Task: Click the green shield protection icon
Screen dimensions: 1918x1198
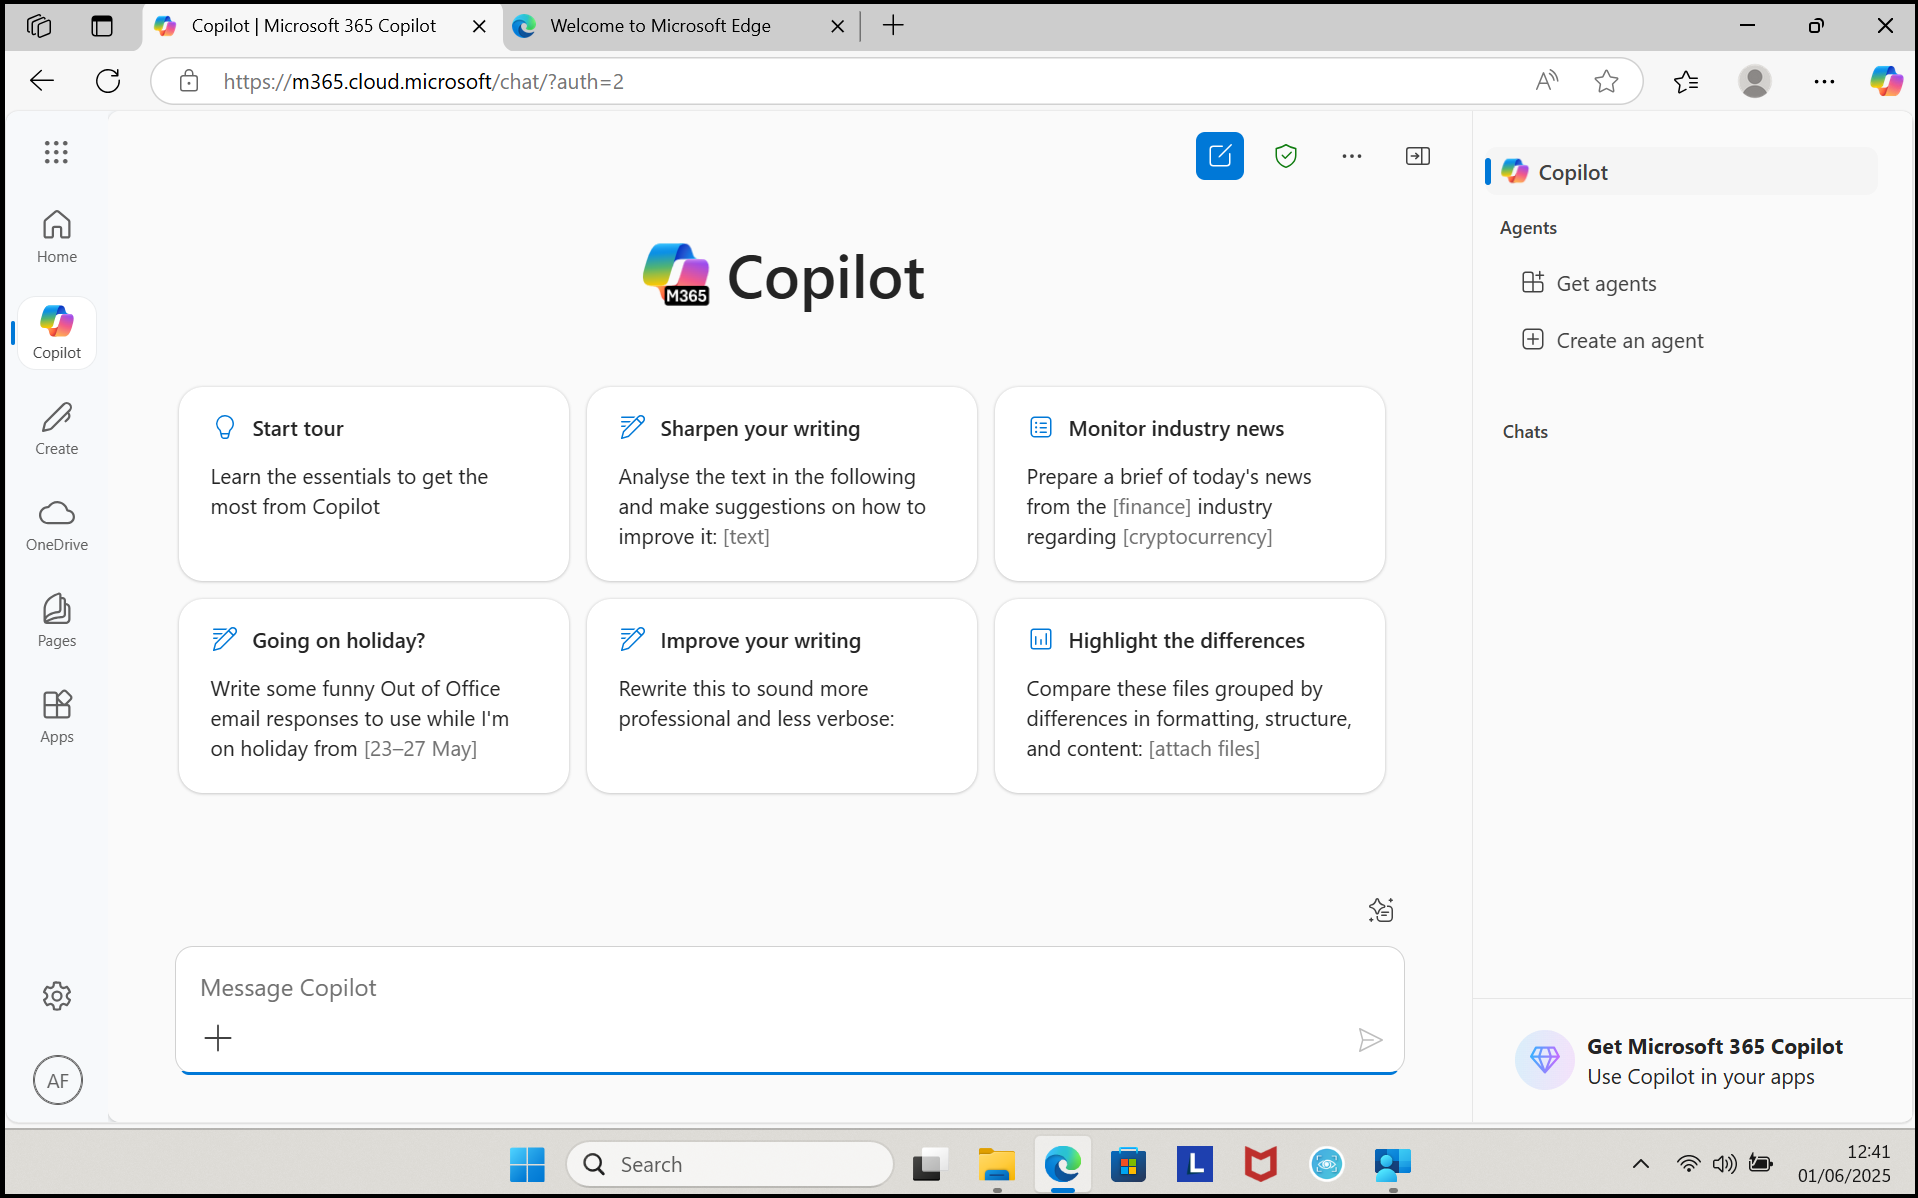Action: 1285,156
